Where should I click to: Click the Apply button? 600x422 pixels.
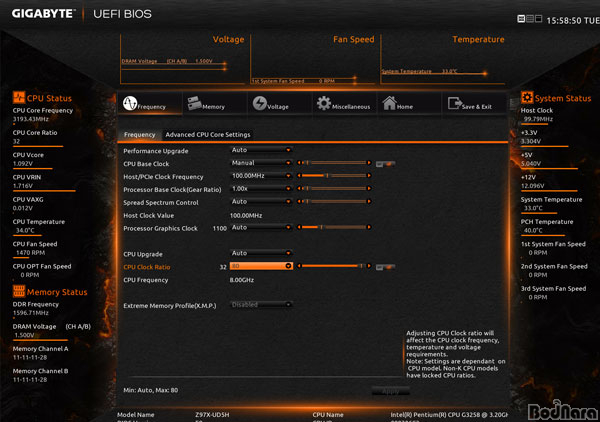tap(390, 391)
